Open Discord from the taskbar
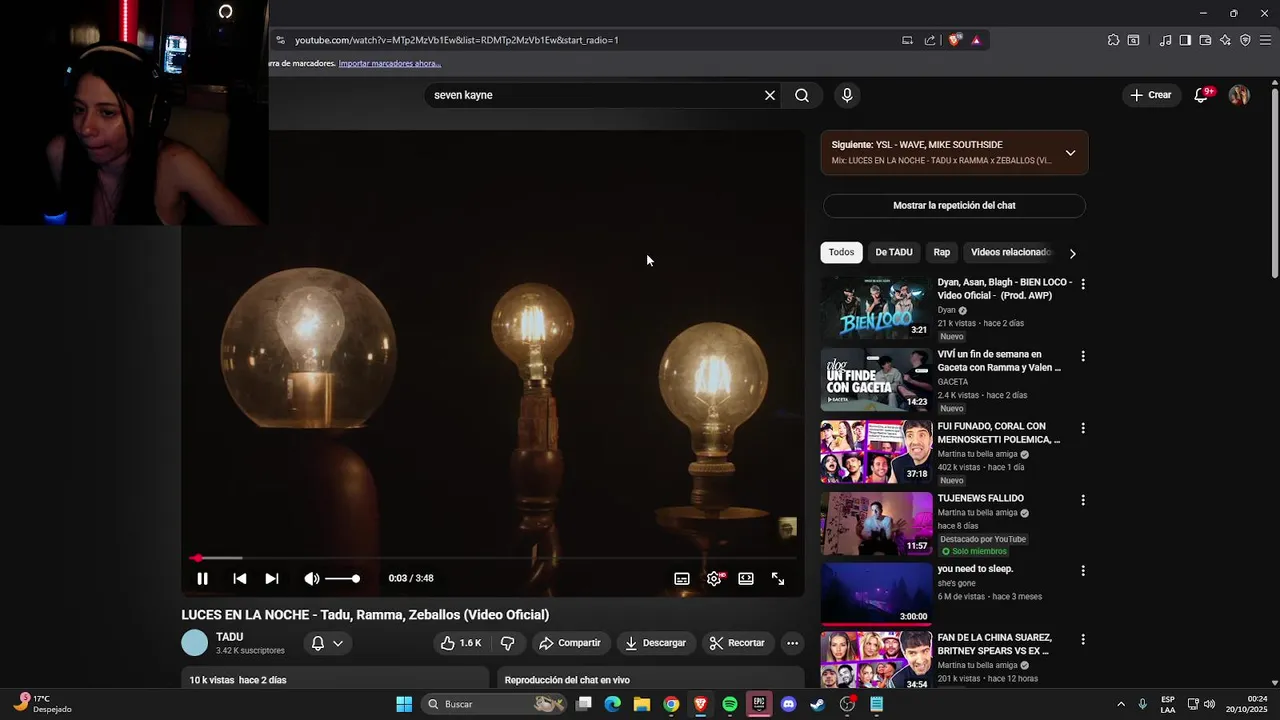The height and width of the screenshot is (720, 1280). (x=788, y=704)
